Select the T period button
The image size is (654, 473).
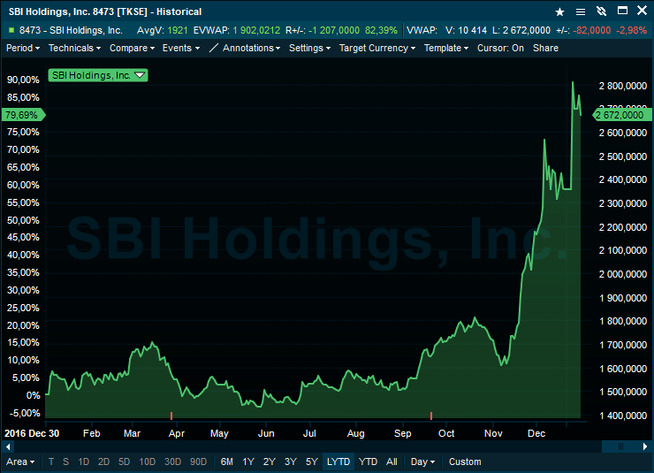[x=51, y=462]
